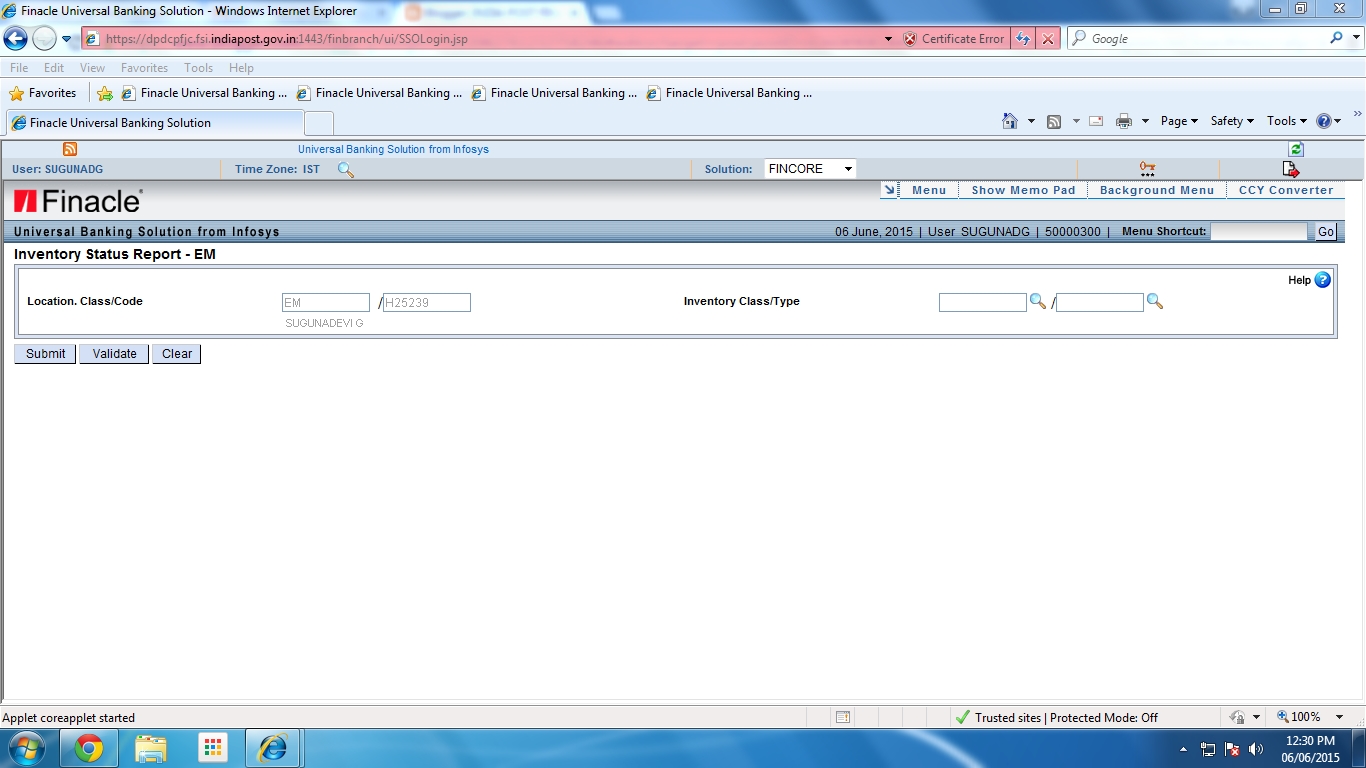
Task: Open the Safety dropdown in browser toolbar
Action: coord(1231,120)
